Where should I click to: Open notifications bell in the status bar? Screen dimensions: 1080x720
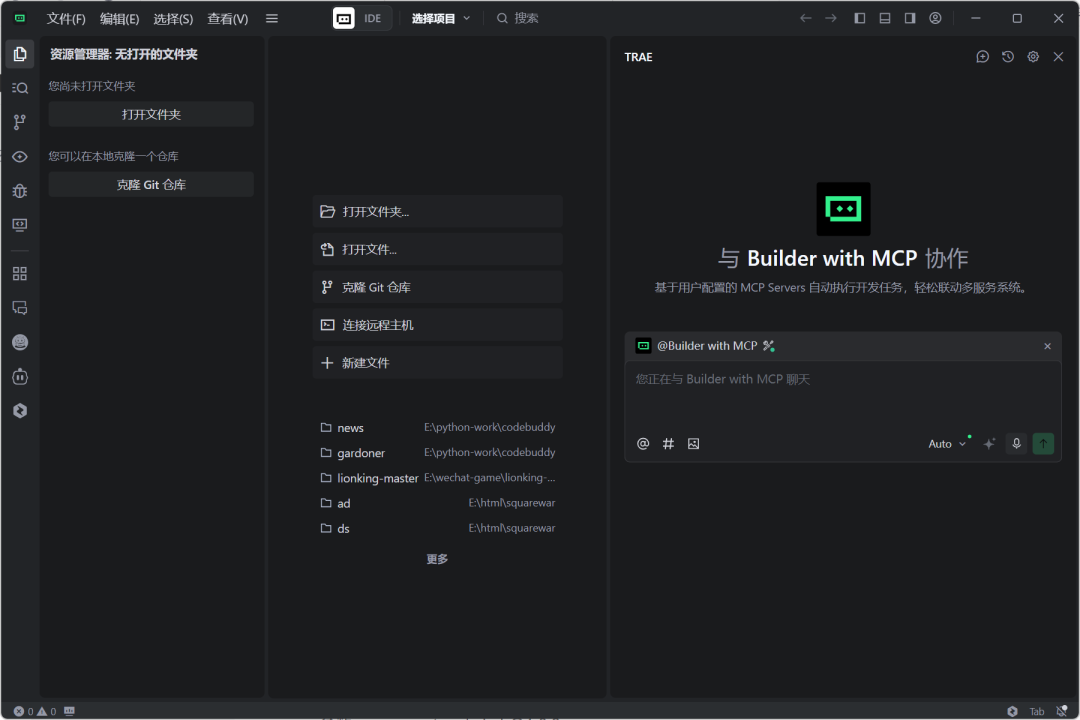click(x=1061, y=711)
